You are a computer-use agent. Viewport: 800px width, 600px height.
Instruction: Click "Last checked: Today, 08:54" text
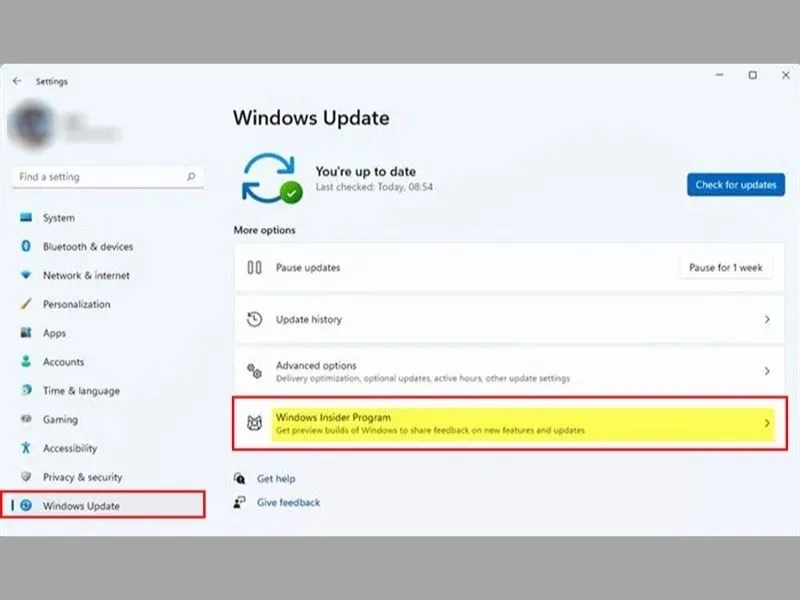tap(374, 187)
